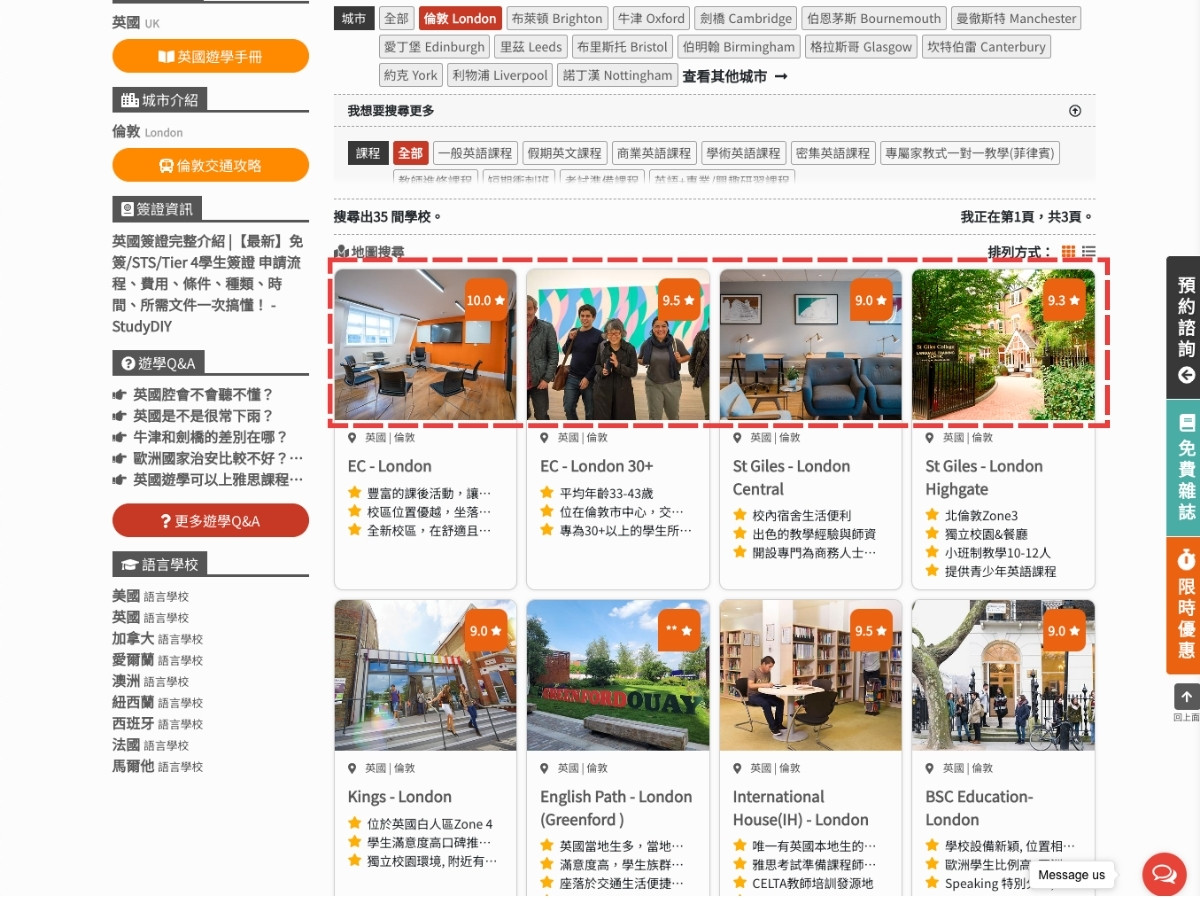
Task: Switch to list view sort icon
Action: 1088,252
